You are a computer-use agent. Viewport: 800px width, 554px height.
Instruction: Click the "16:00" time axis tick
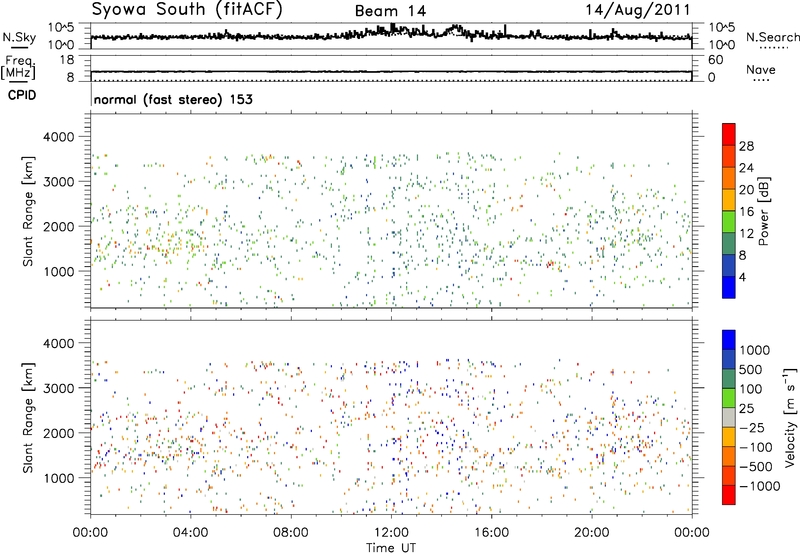point(491,533)
